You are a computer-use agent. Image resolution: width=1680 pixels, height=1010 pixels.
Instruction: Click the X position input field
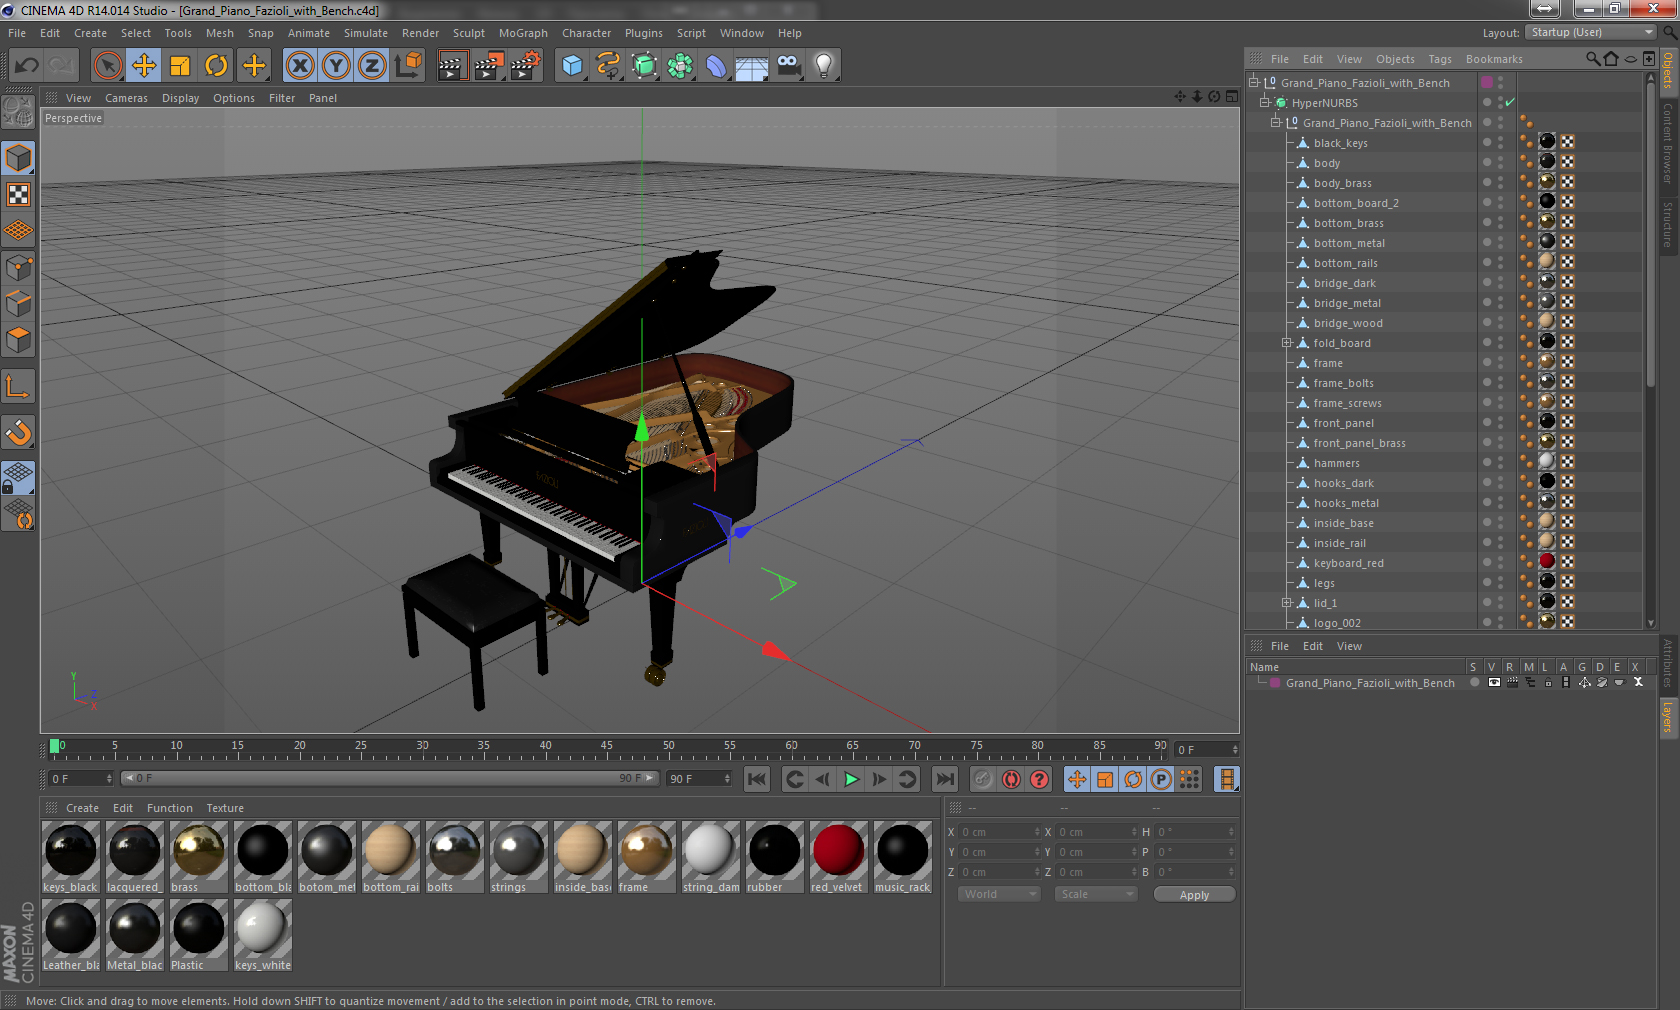[999, 832]
